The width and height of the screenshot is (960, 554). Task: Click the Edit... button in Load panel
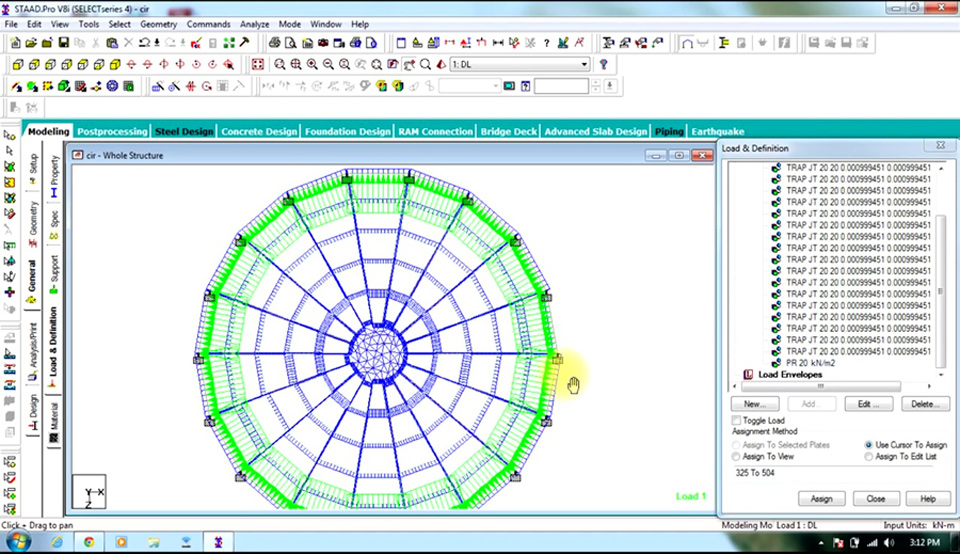tap(867, 404)
